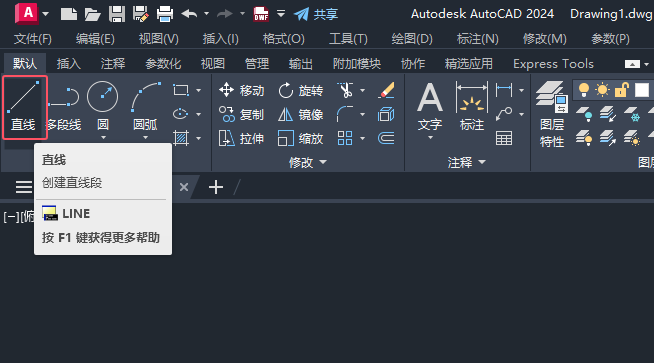Click the Move (移动) tool
The height and width of the screenshot is (363, 654).
[x=241, y=90]
